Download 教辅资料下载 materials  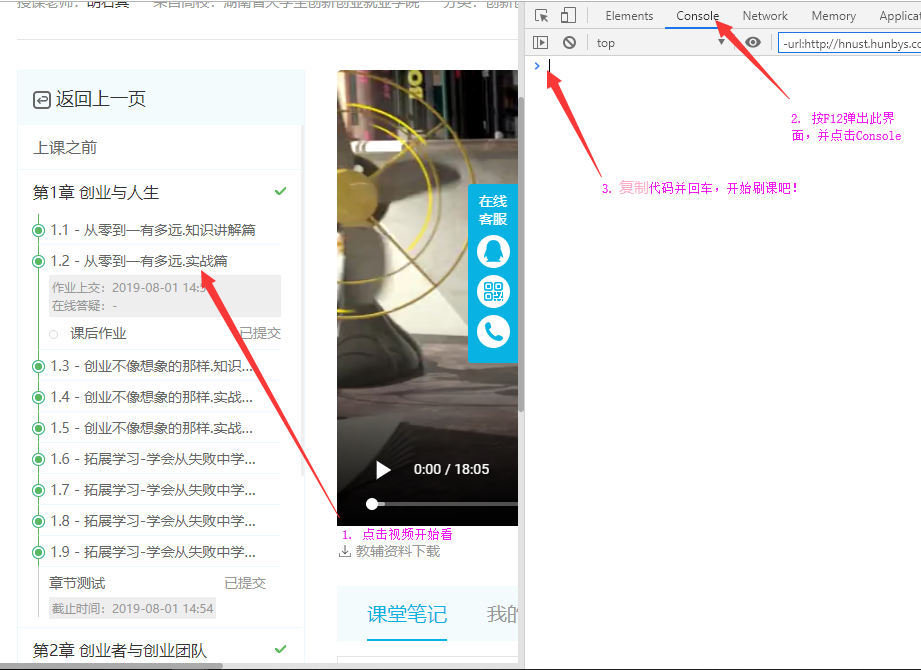pos(398,551)
